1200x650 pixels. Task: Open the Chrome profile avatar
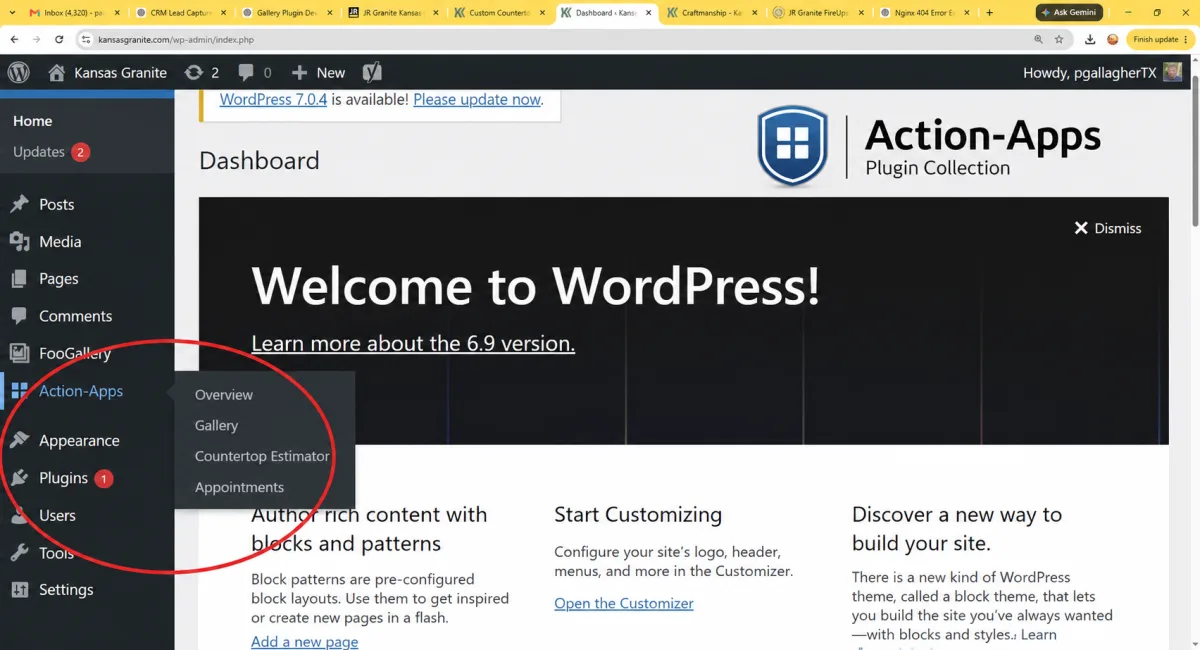[x=1113, y=39]
